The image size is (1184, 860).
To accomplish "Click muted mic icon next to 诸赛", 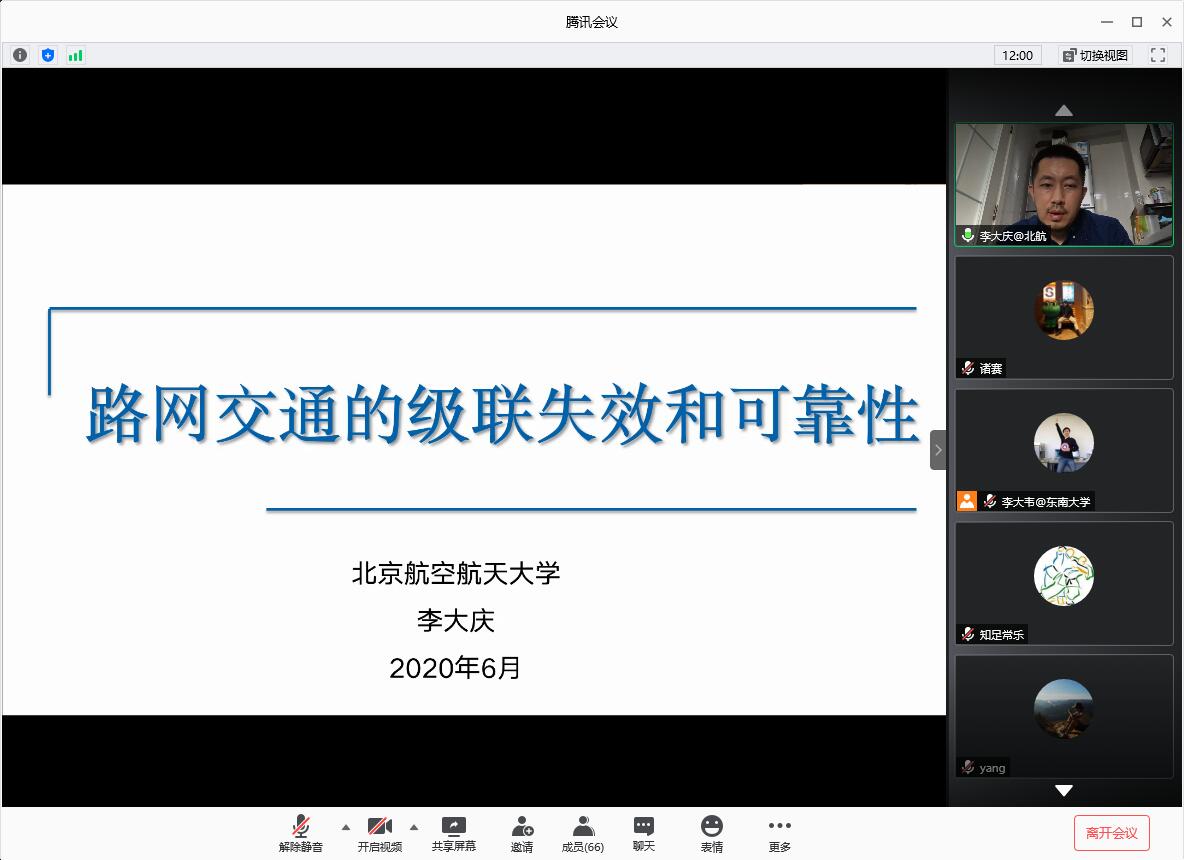I will [x=968, y=368].
